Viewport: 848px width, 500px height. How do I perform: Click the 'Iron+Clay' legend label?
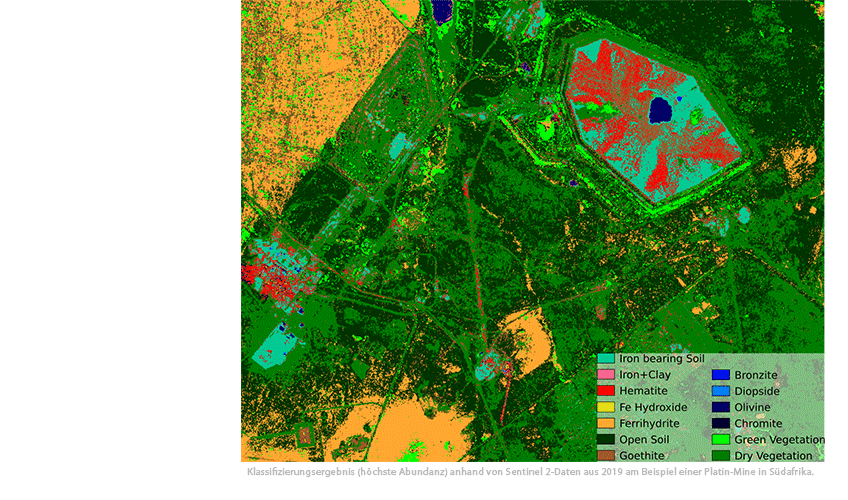point(645,375)
